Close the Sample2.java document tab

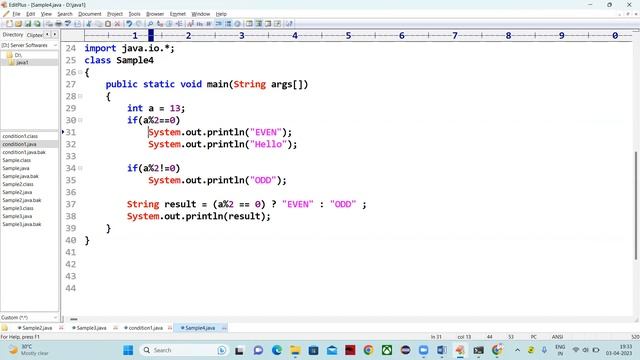coord(61,328)
